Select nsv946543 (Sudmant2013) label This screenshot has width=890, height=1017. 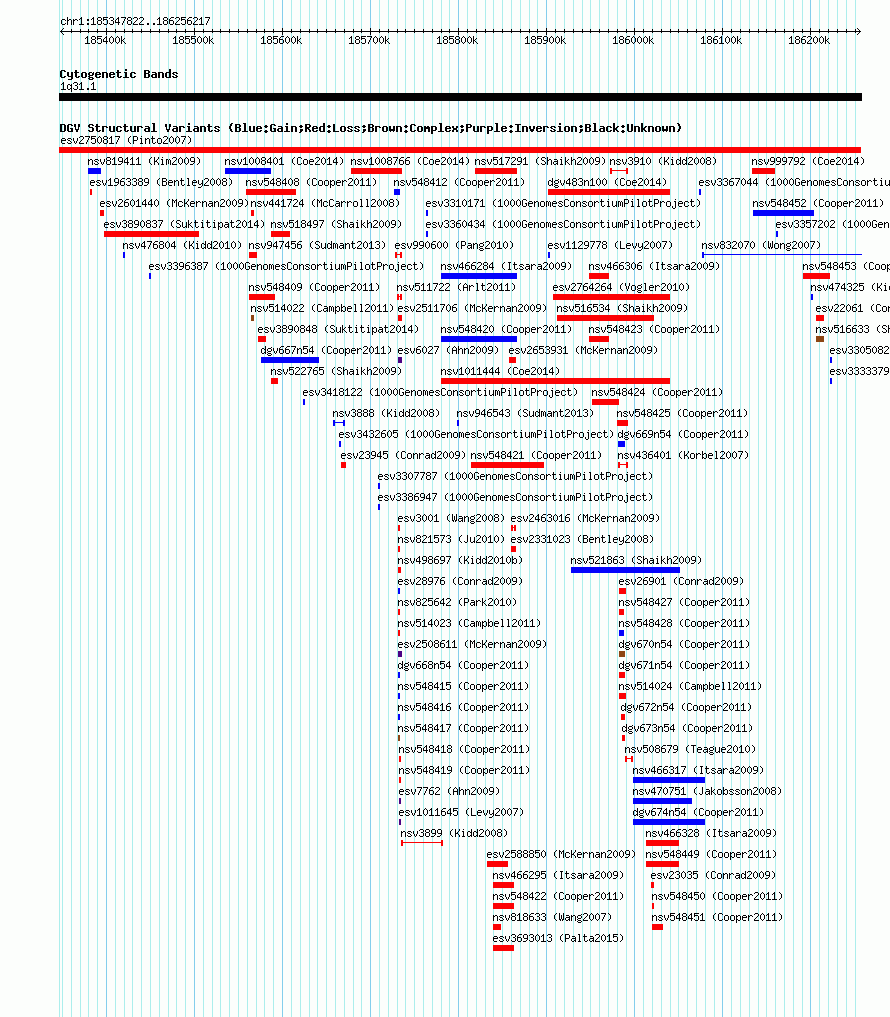coord(525,413)
